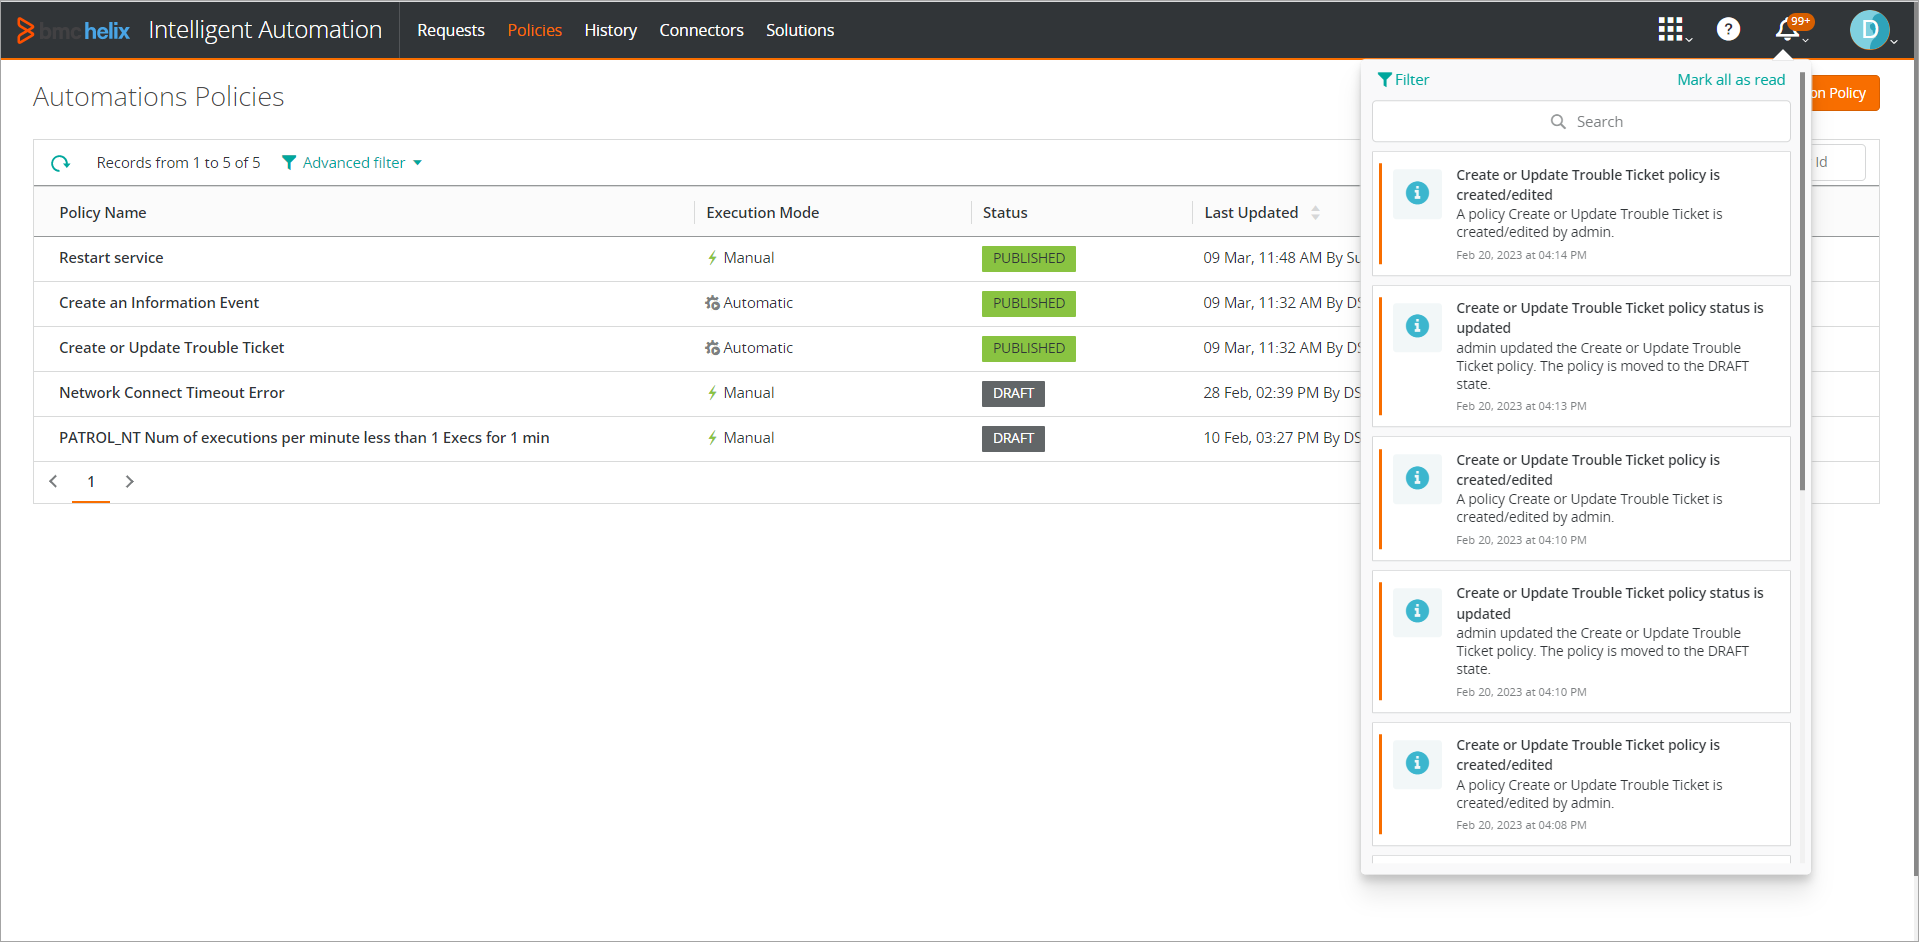Expand the Advanced filter dropdown
Image resolution: width=1919 pixels, height=942 pixels.
(417, 163)
